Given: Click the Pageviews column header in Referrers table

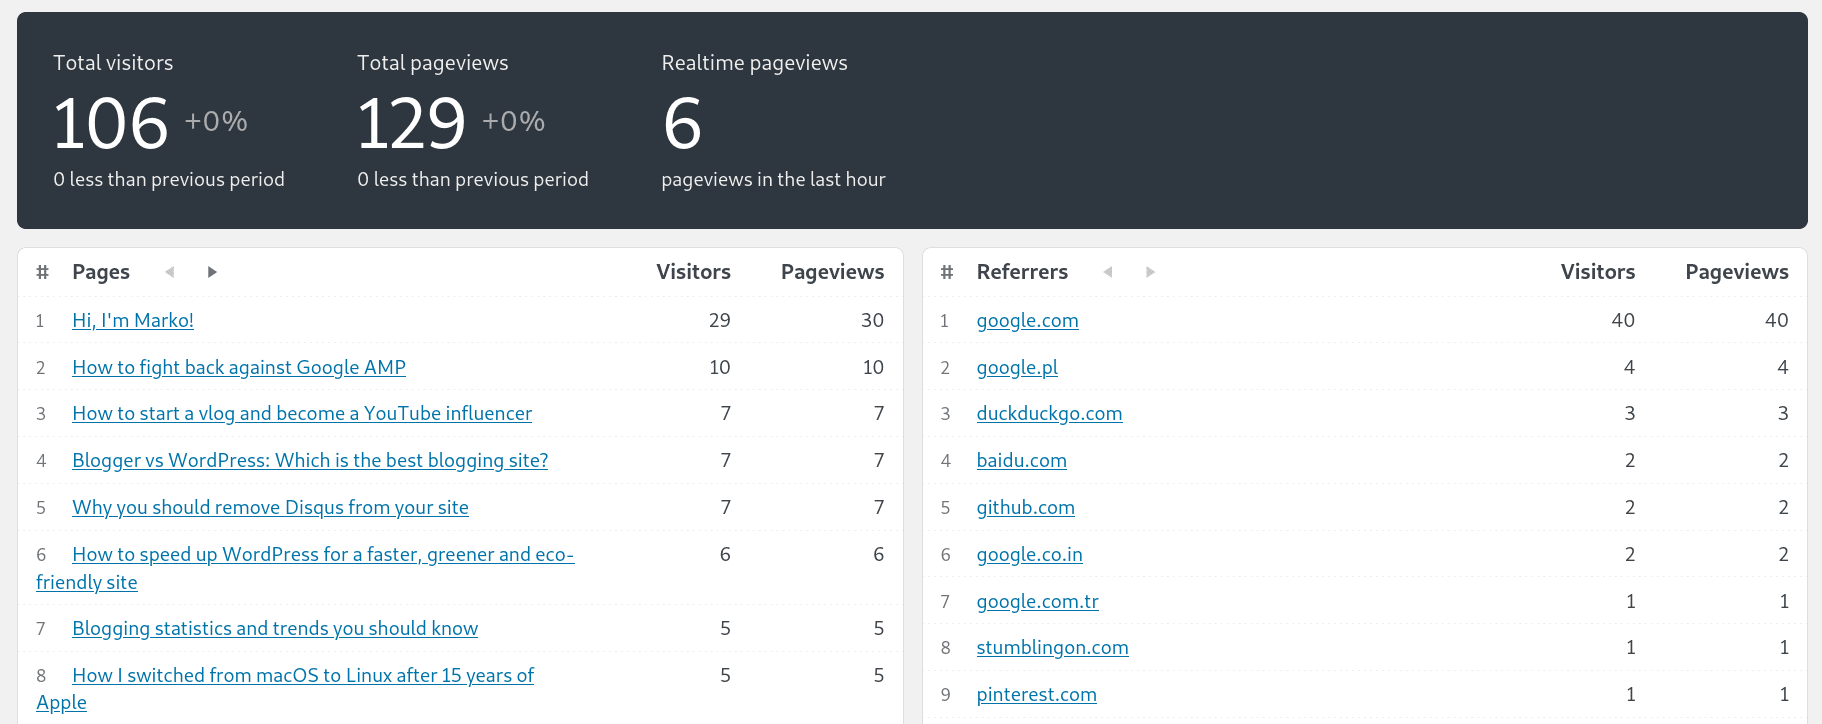Looking at the screenshot, I should tap(1737, 272).
